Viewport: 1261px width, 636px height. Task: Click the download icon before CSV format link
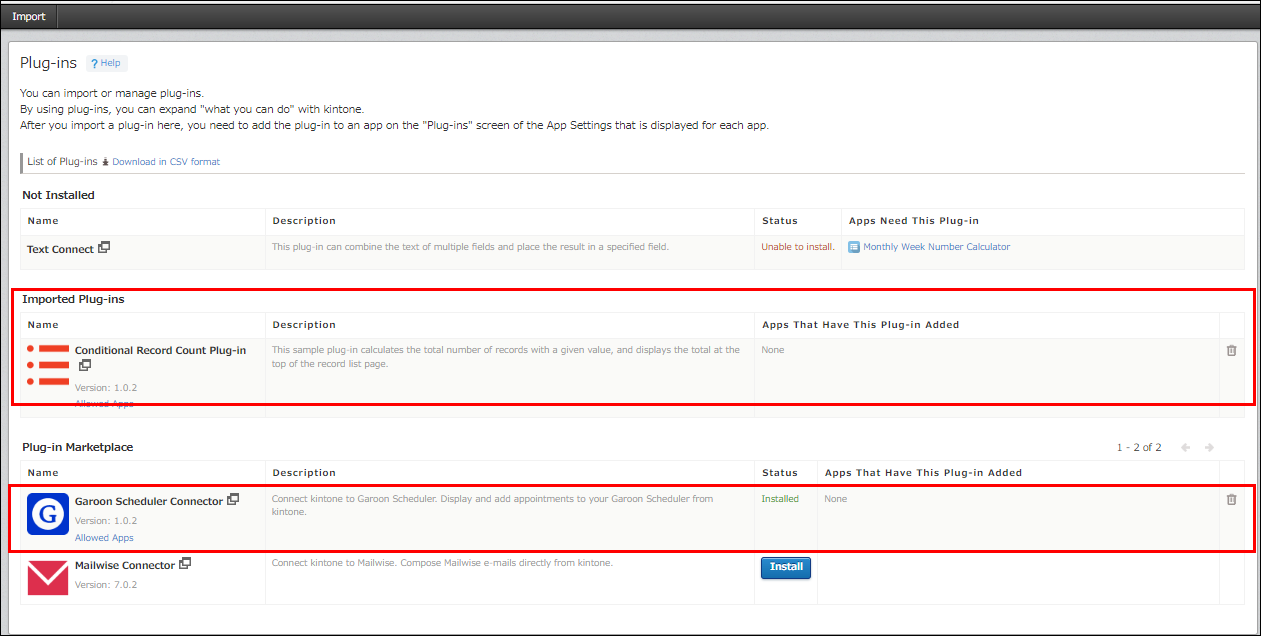[104, 161]
